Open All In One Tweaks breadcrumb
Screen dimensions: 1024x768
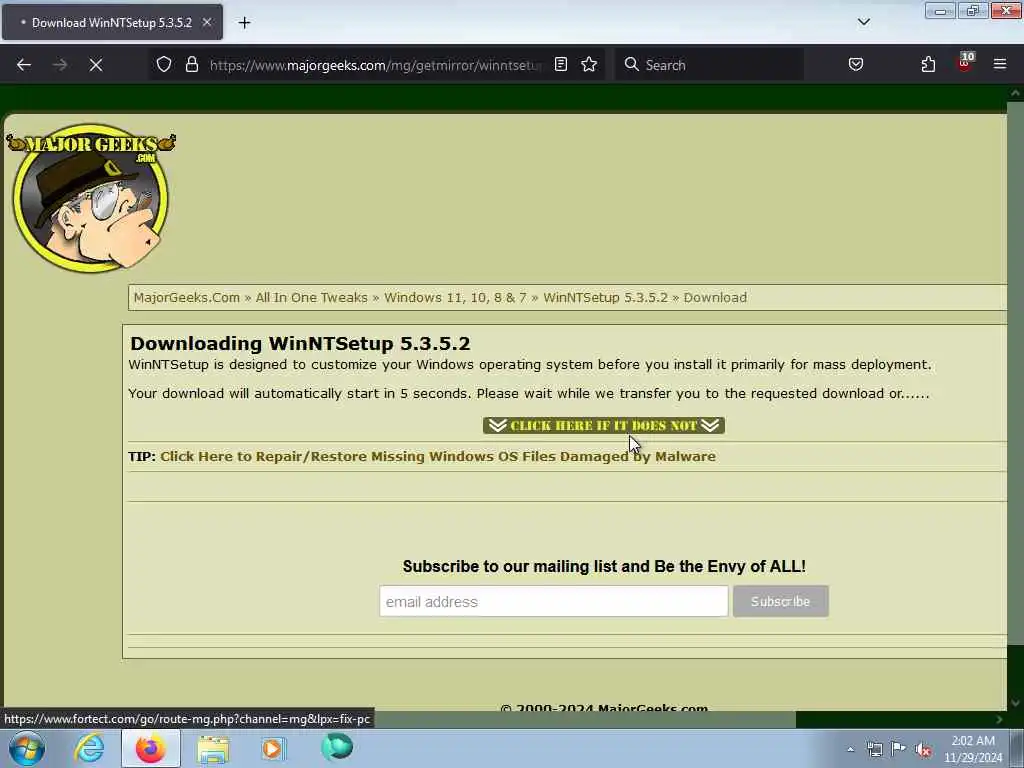pyautogui.click(x=312, y=298)
